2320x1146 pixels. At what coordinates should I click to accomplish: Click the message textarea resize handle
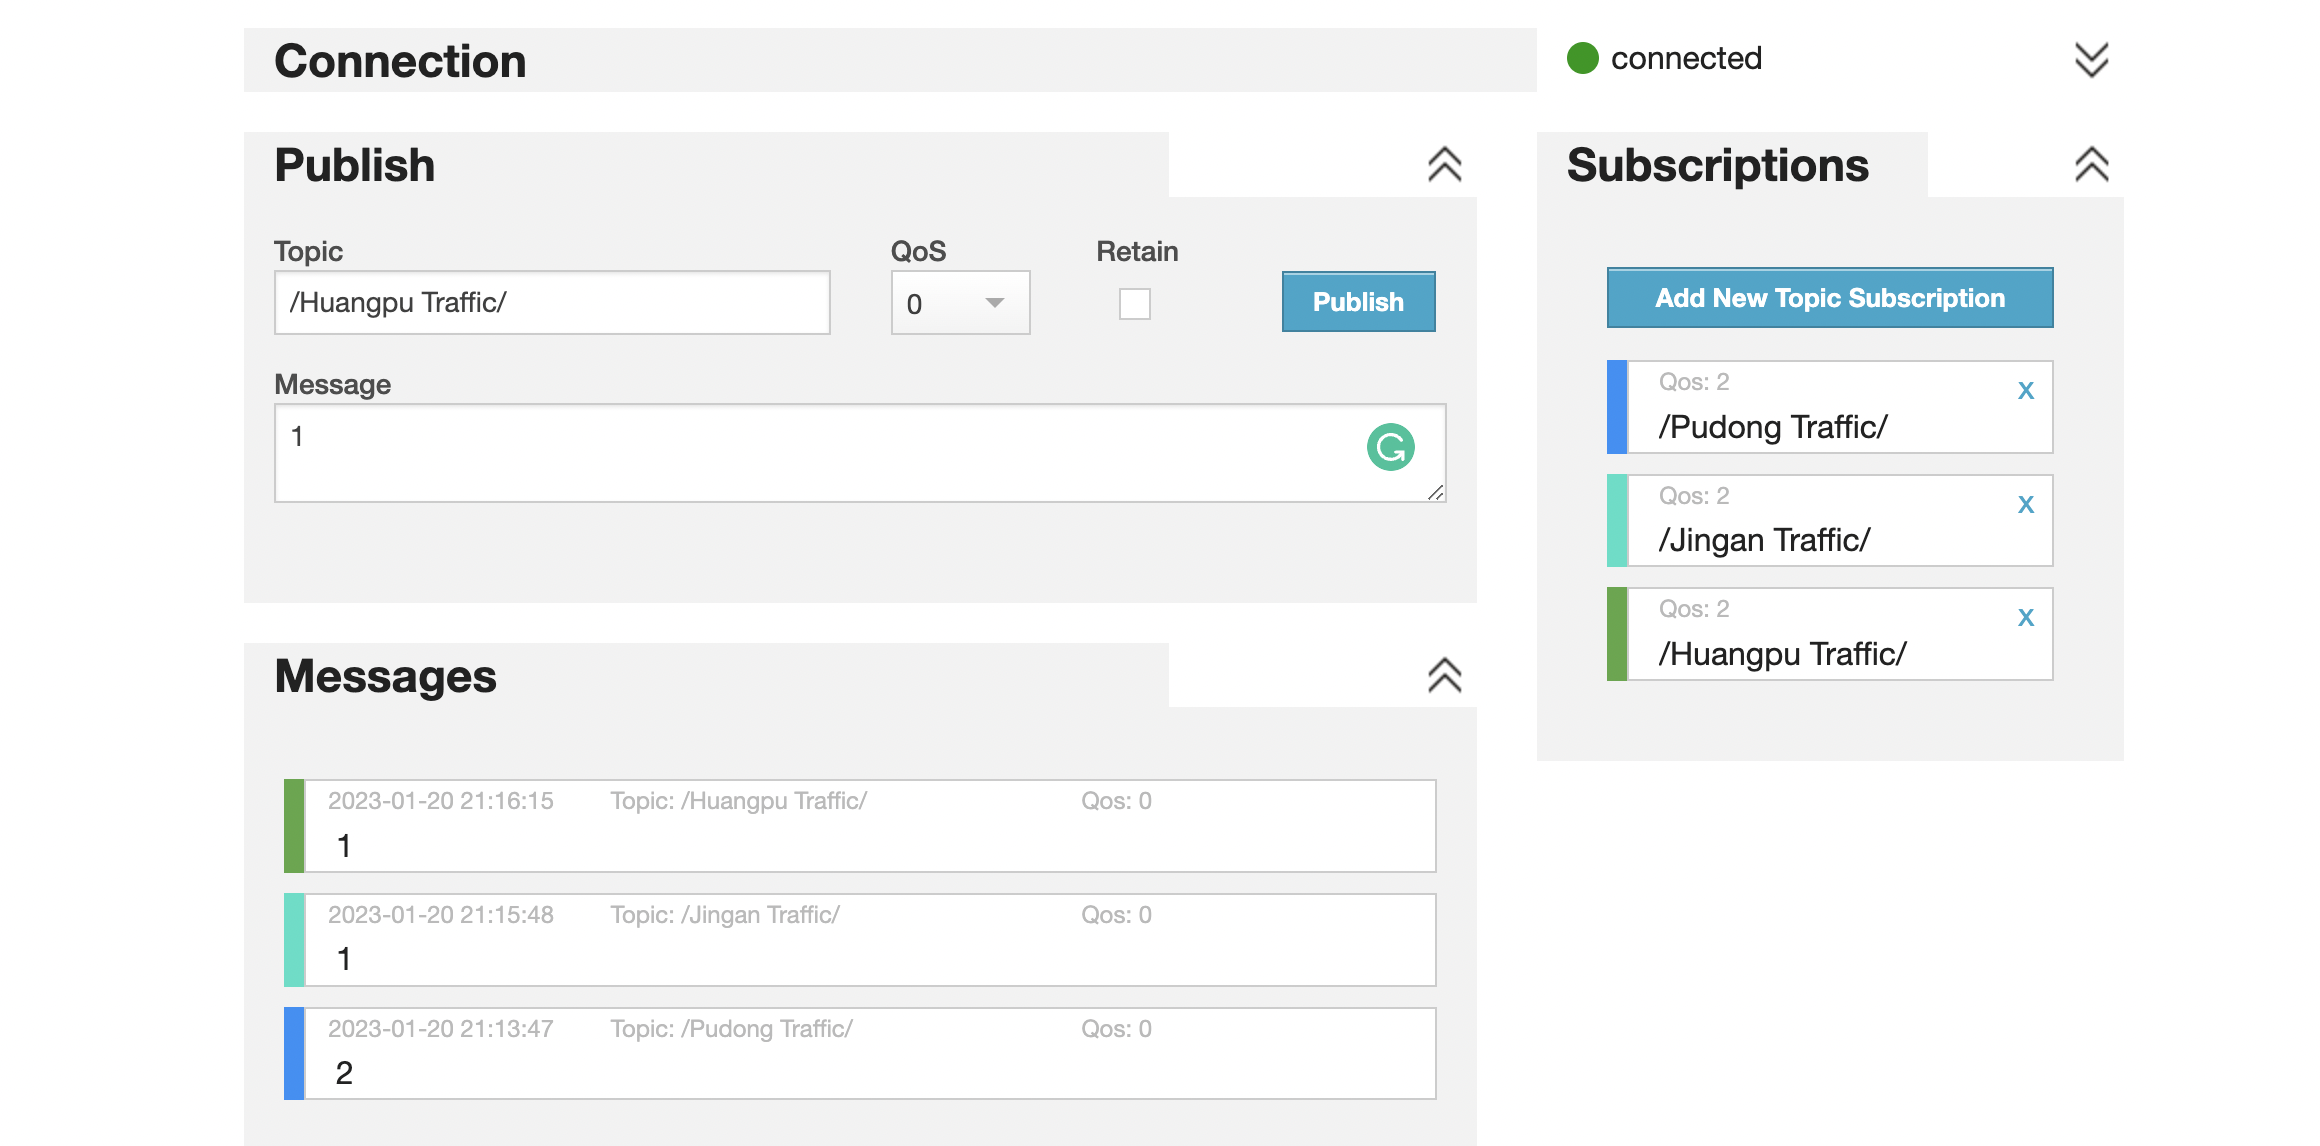coord(1436,492)
